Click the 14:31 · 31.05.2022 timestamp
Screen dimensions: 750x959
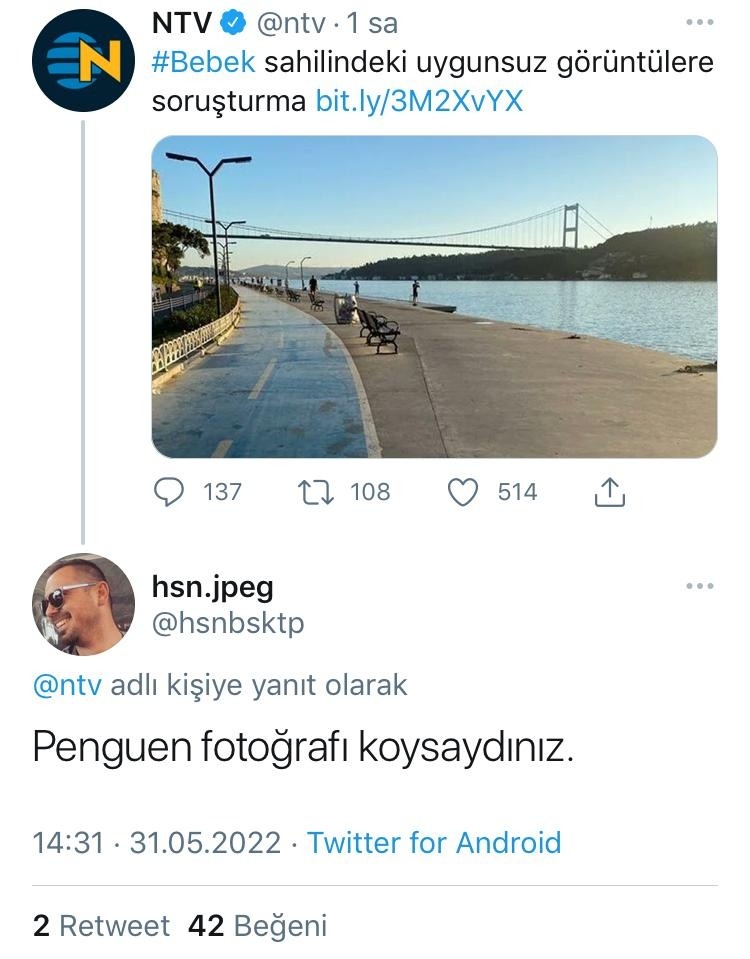156,842
